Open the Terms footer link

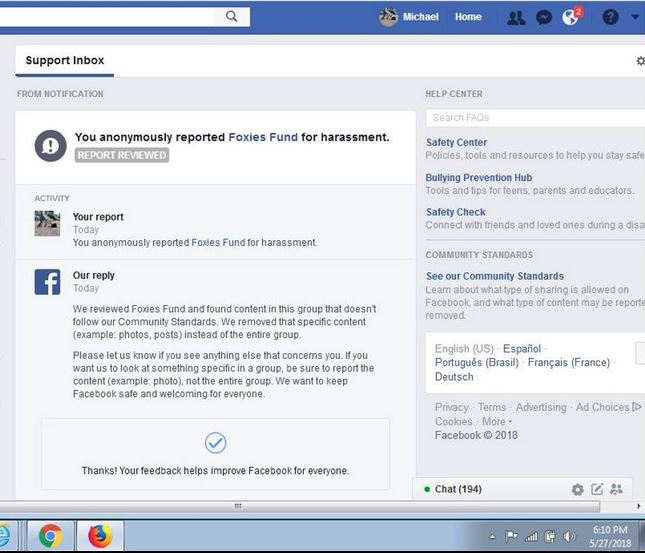tap(492, 407)
